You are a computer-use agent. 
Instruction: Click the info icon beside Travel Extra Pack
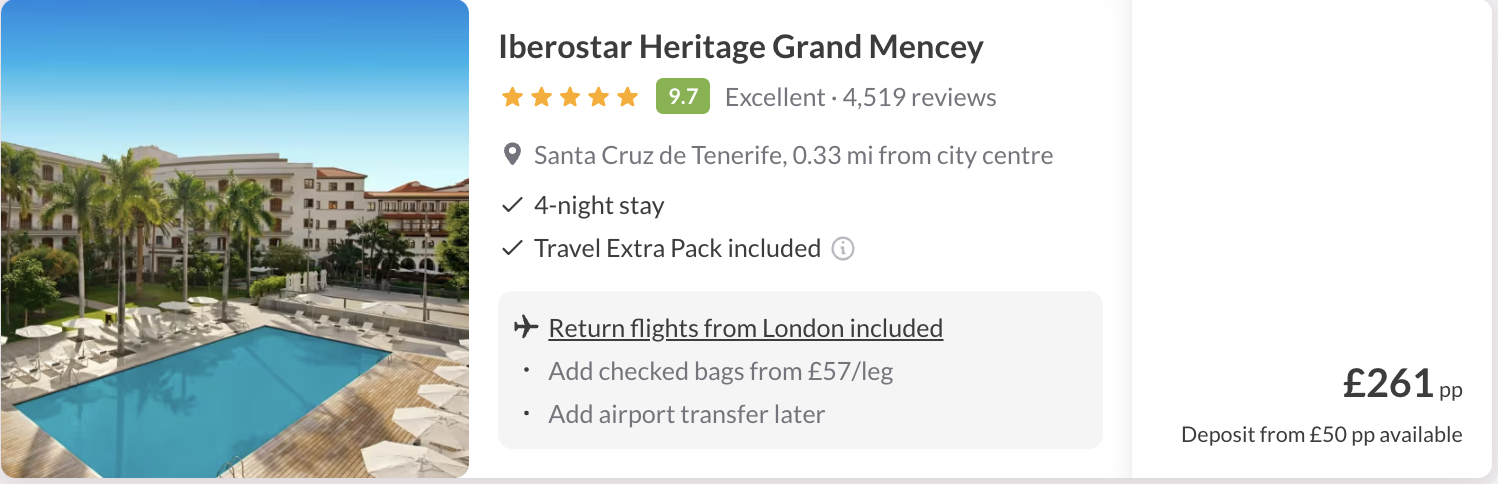pyautogui.click(x=843, y=249)
